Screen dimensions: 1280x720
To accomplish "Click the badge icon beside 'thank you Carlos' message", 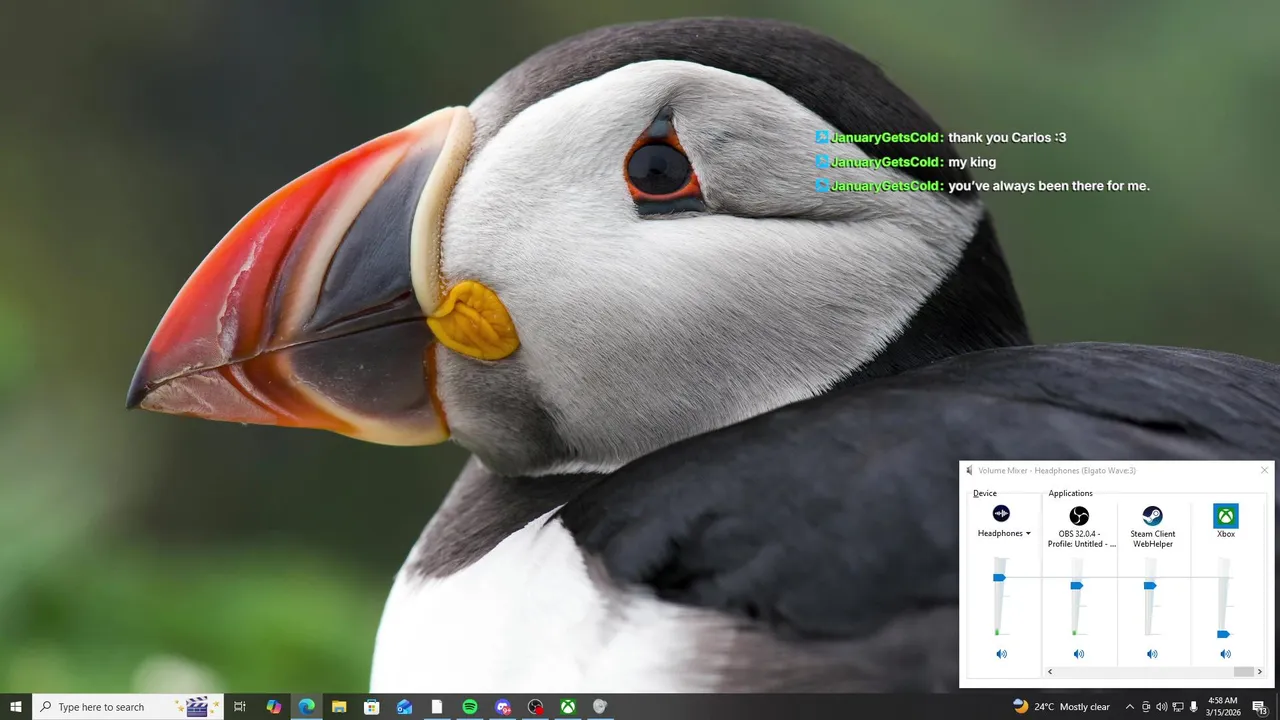I will point(822,137).
